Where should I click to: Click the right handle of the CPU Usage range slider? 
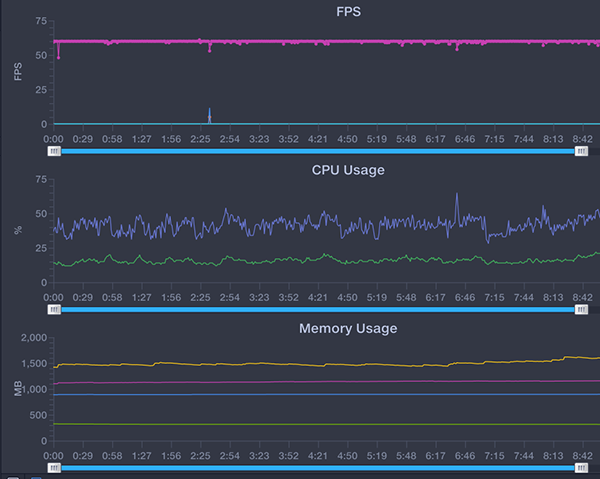tap(581, 310)
